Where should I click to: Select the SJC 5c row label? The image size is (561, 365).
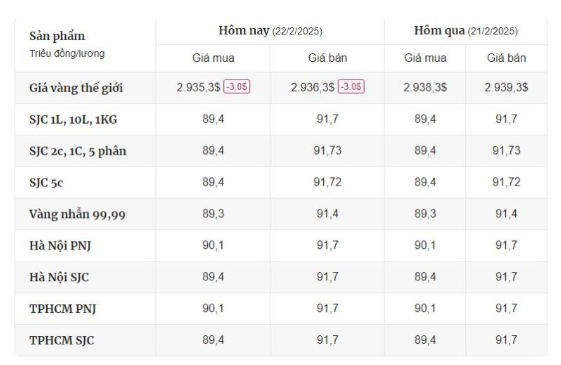point(46,182)
